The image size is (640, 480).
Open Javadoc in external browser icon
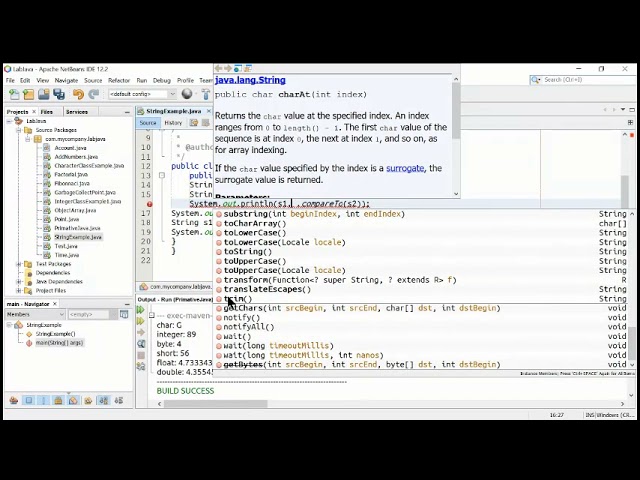coord(238,68)
